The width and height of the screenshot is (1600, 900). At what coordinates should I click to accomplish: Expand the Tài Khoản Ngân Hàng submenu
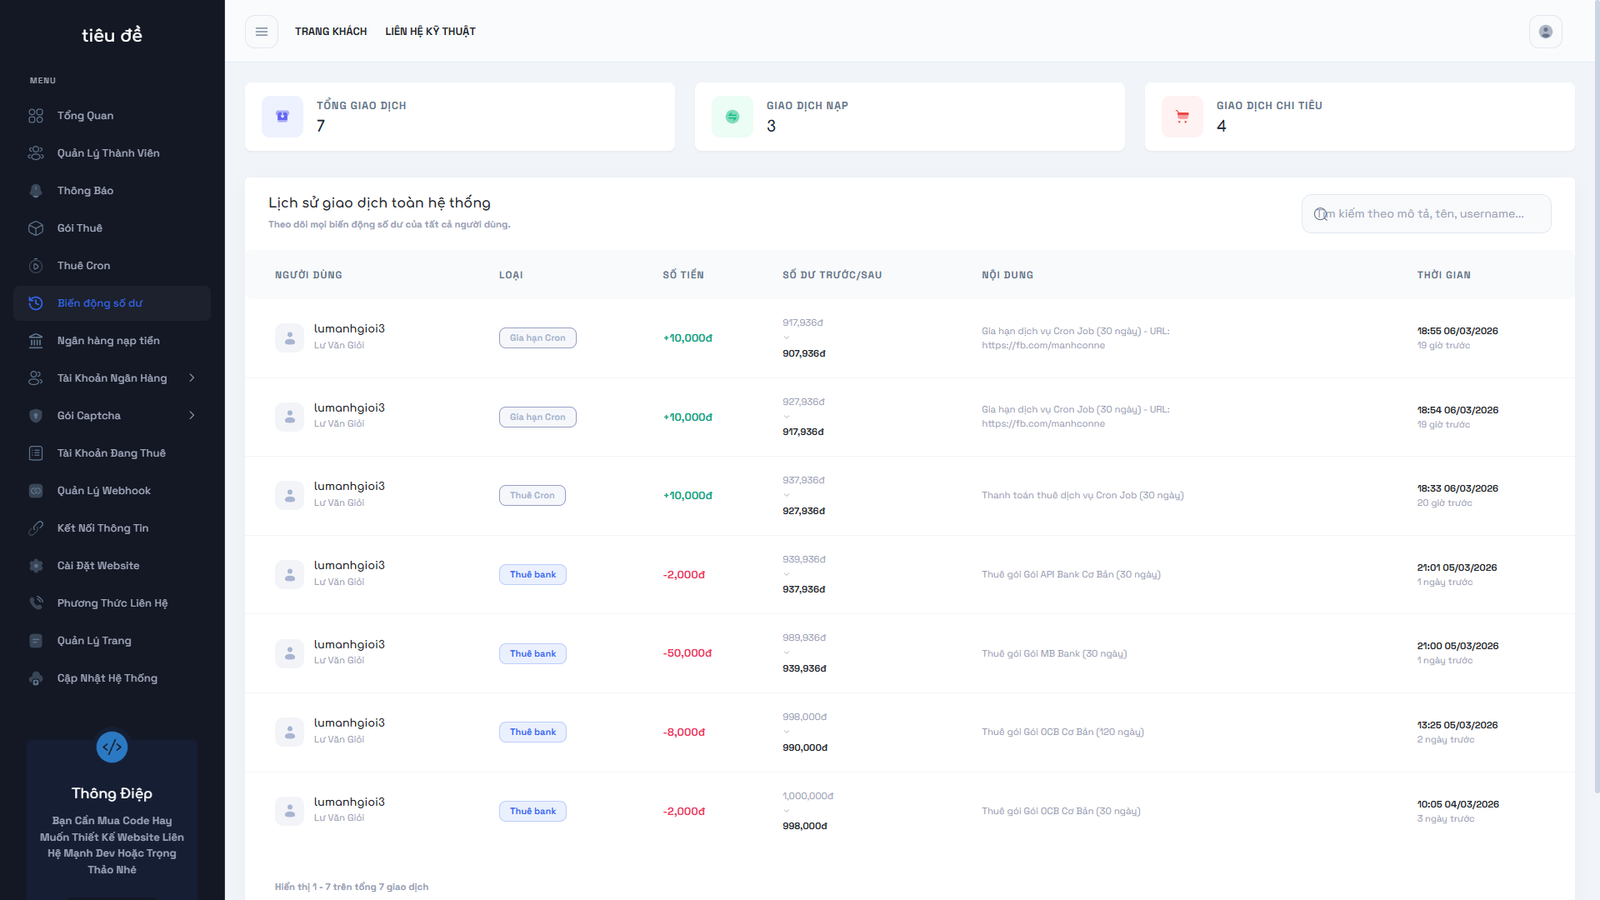tap(191, 378)
